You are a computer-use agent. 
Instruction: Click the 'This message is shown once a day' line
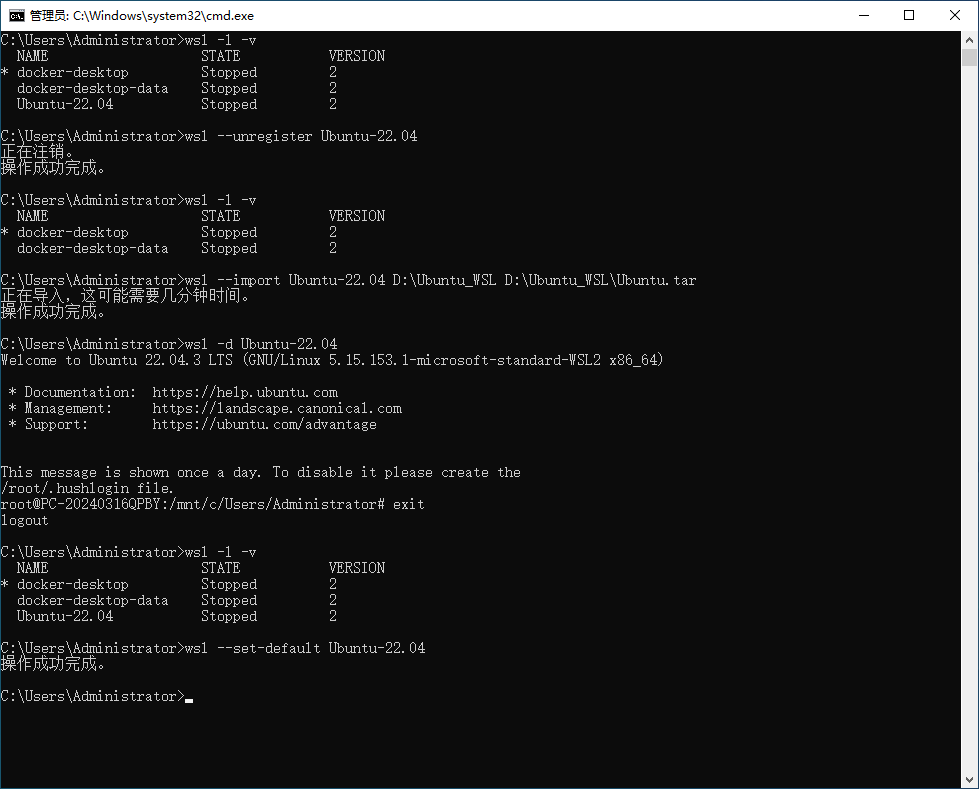(x=260, y=473)
